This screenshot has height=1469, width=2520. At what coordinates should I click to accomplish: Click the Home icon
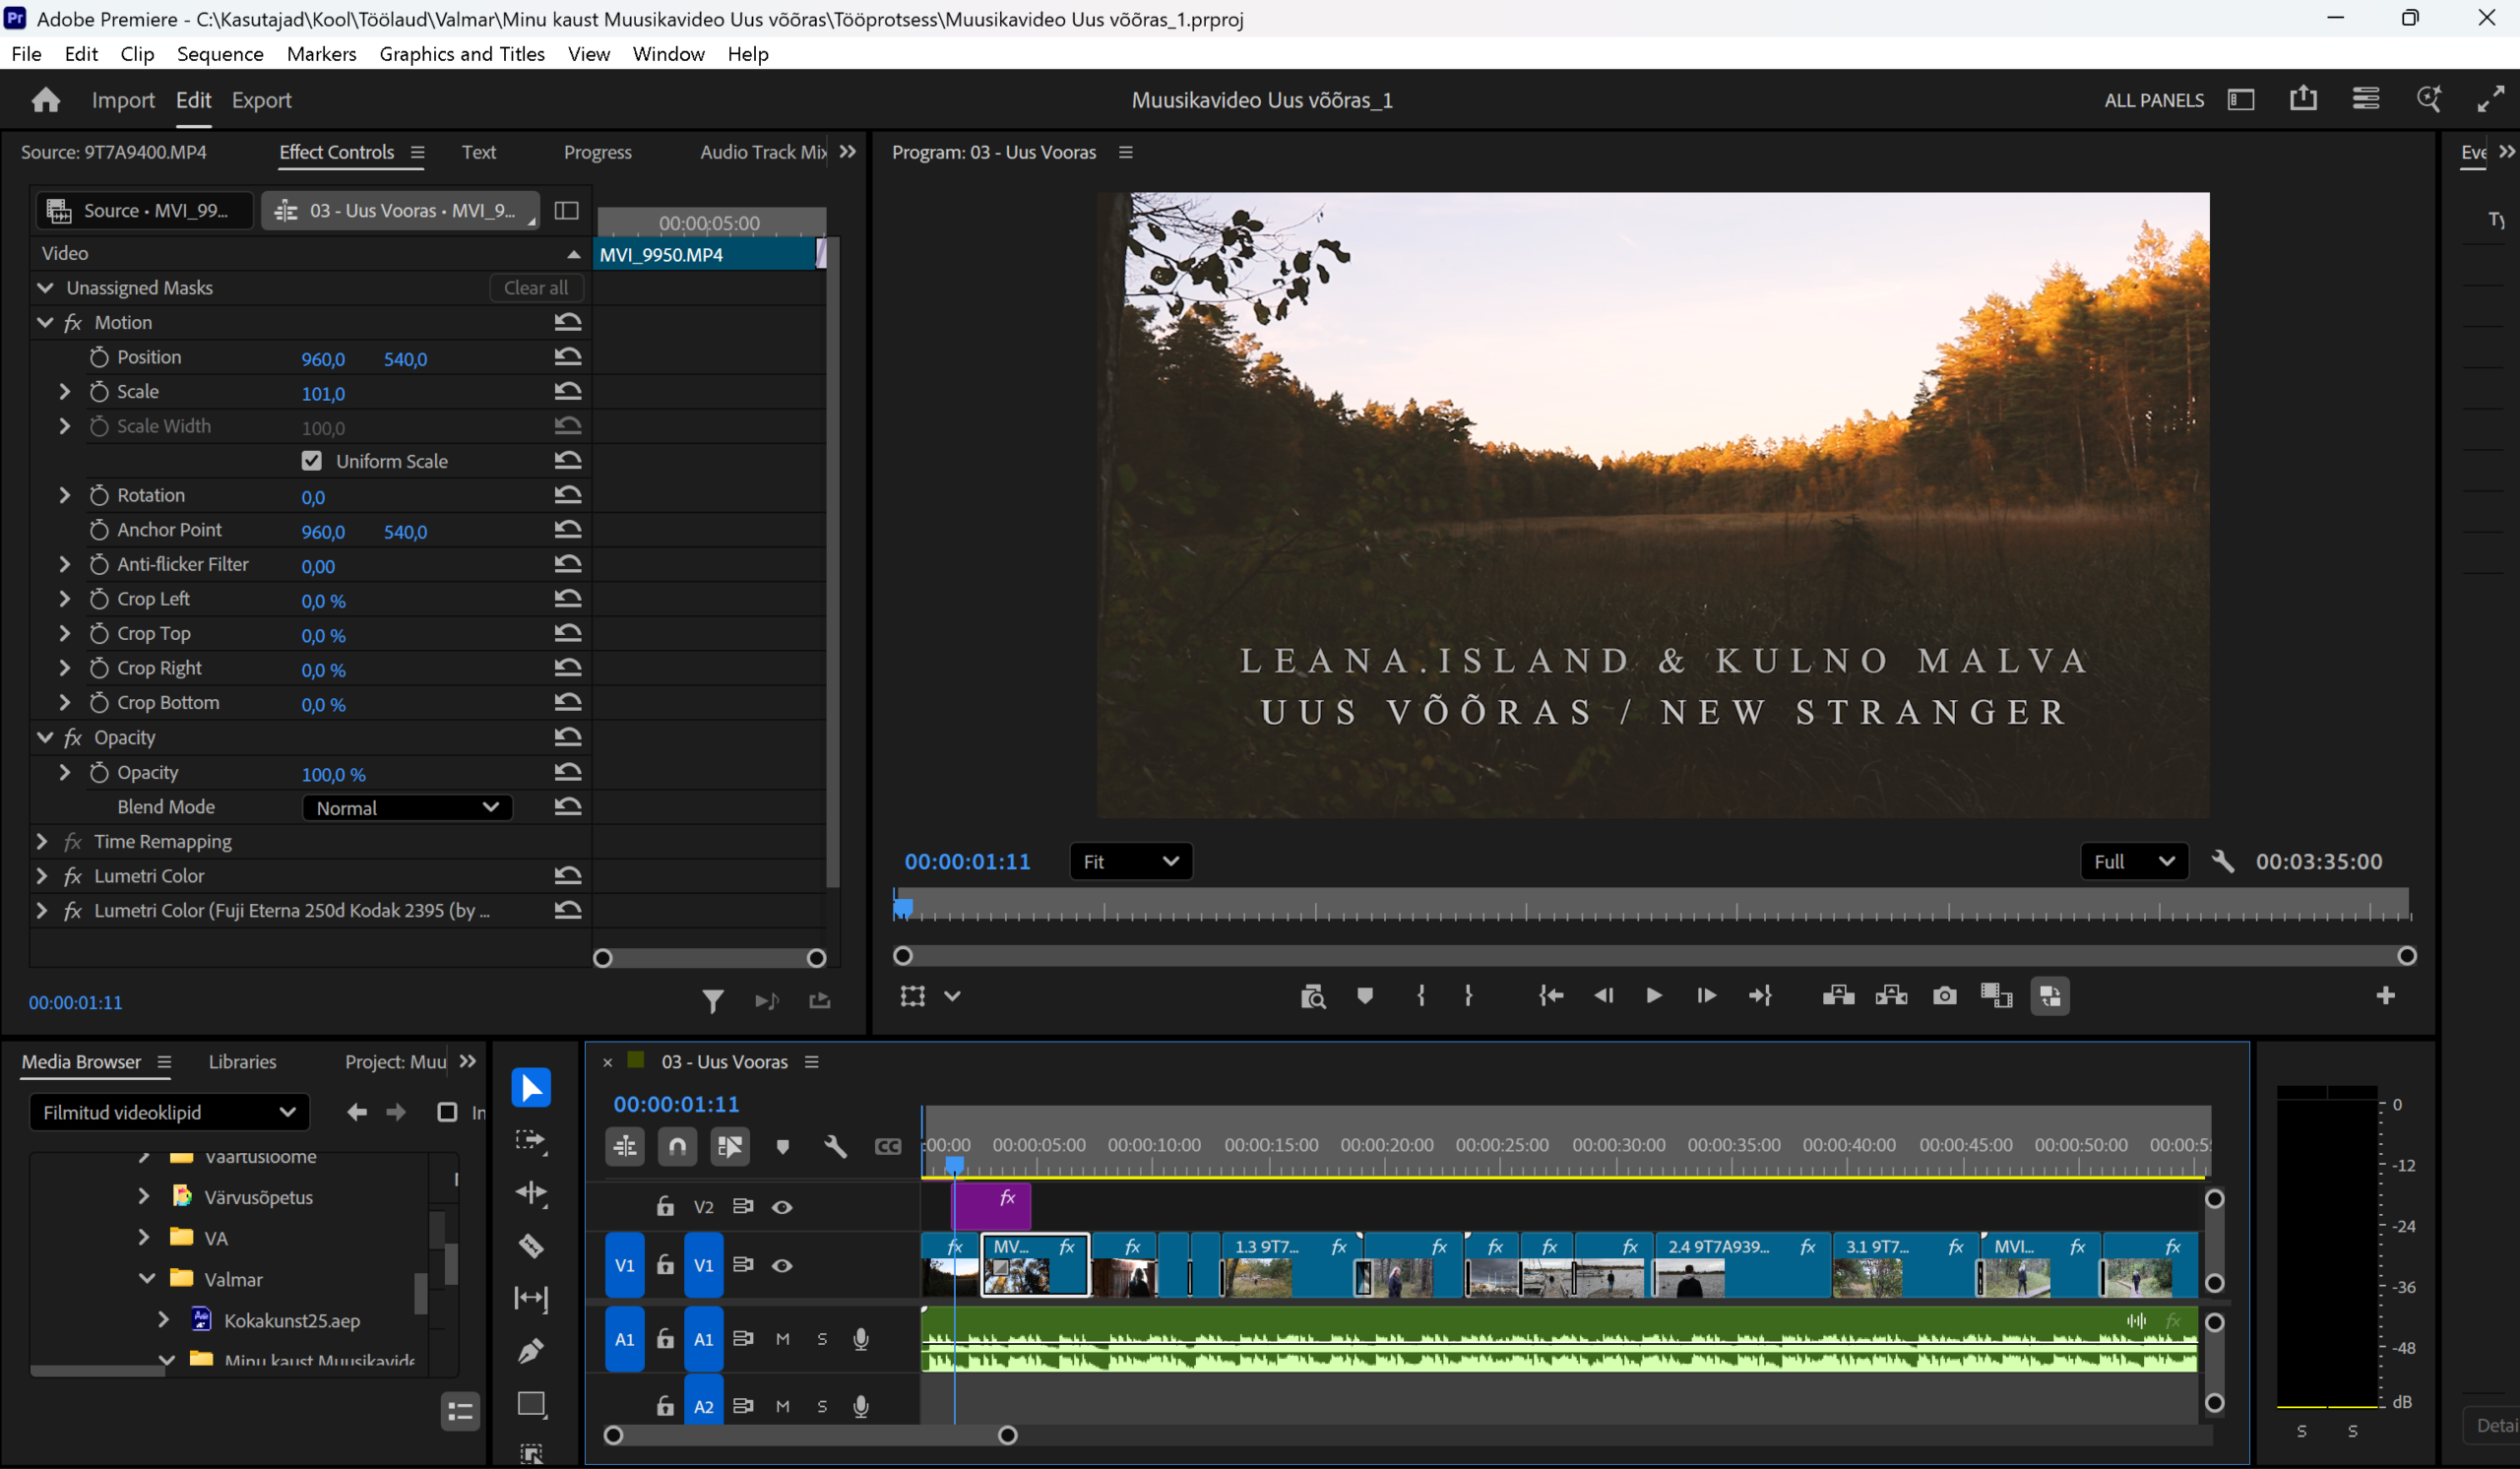[46, 100]
